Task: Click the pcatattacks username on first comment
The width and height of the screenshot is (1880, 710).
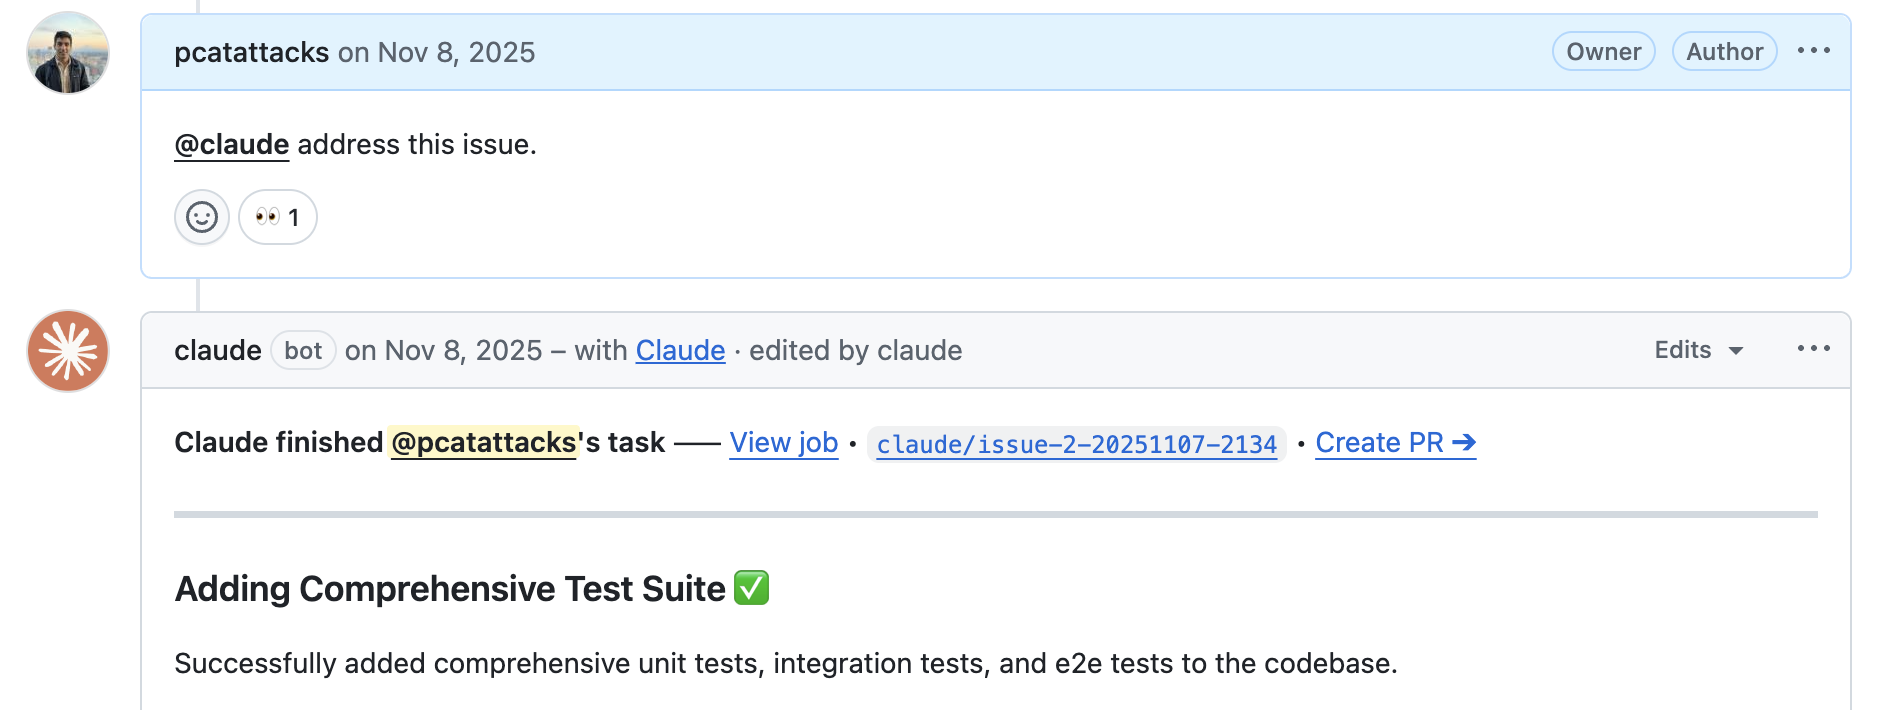Action: click(251, 52)
